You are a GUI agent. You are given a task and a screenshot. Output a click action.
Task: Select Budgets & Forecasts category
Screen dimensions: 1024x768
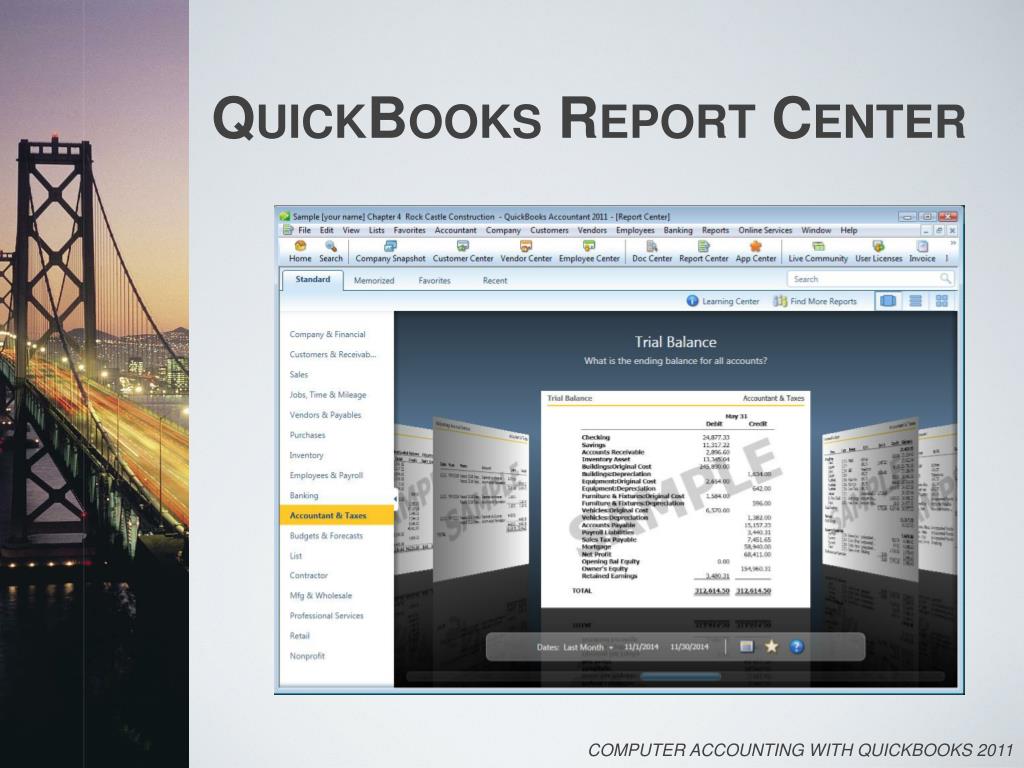[326, 536]
